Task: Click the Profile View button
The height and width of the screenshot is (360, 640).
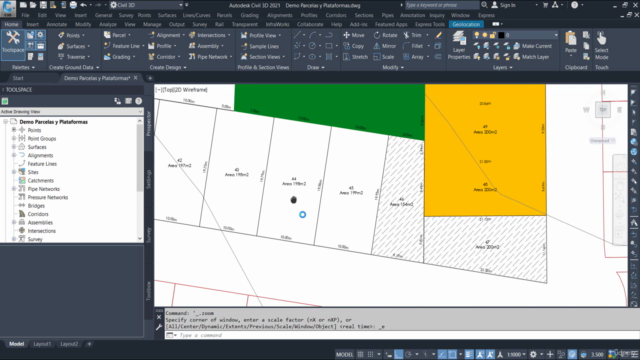Action: (x=260, y=35)
